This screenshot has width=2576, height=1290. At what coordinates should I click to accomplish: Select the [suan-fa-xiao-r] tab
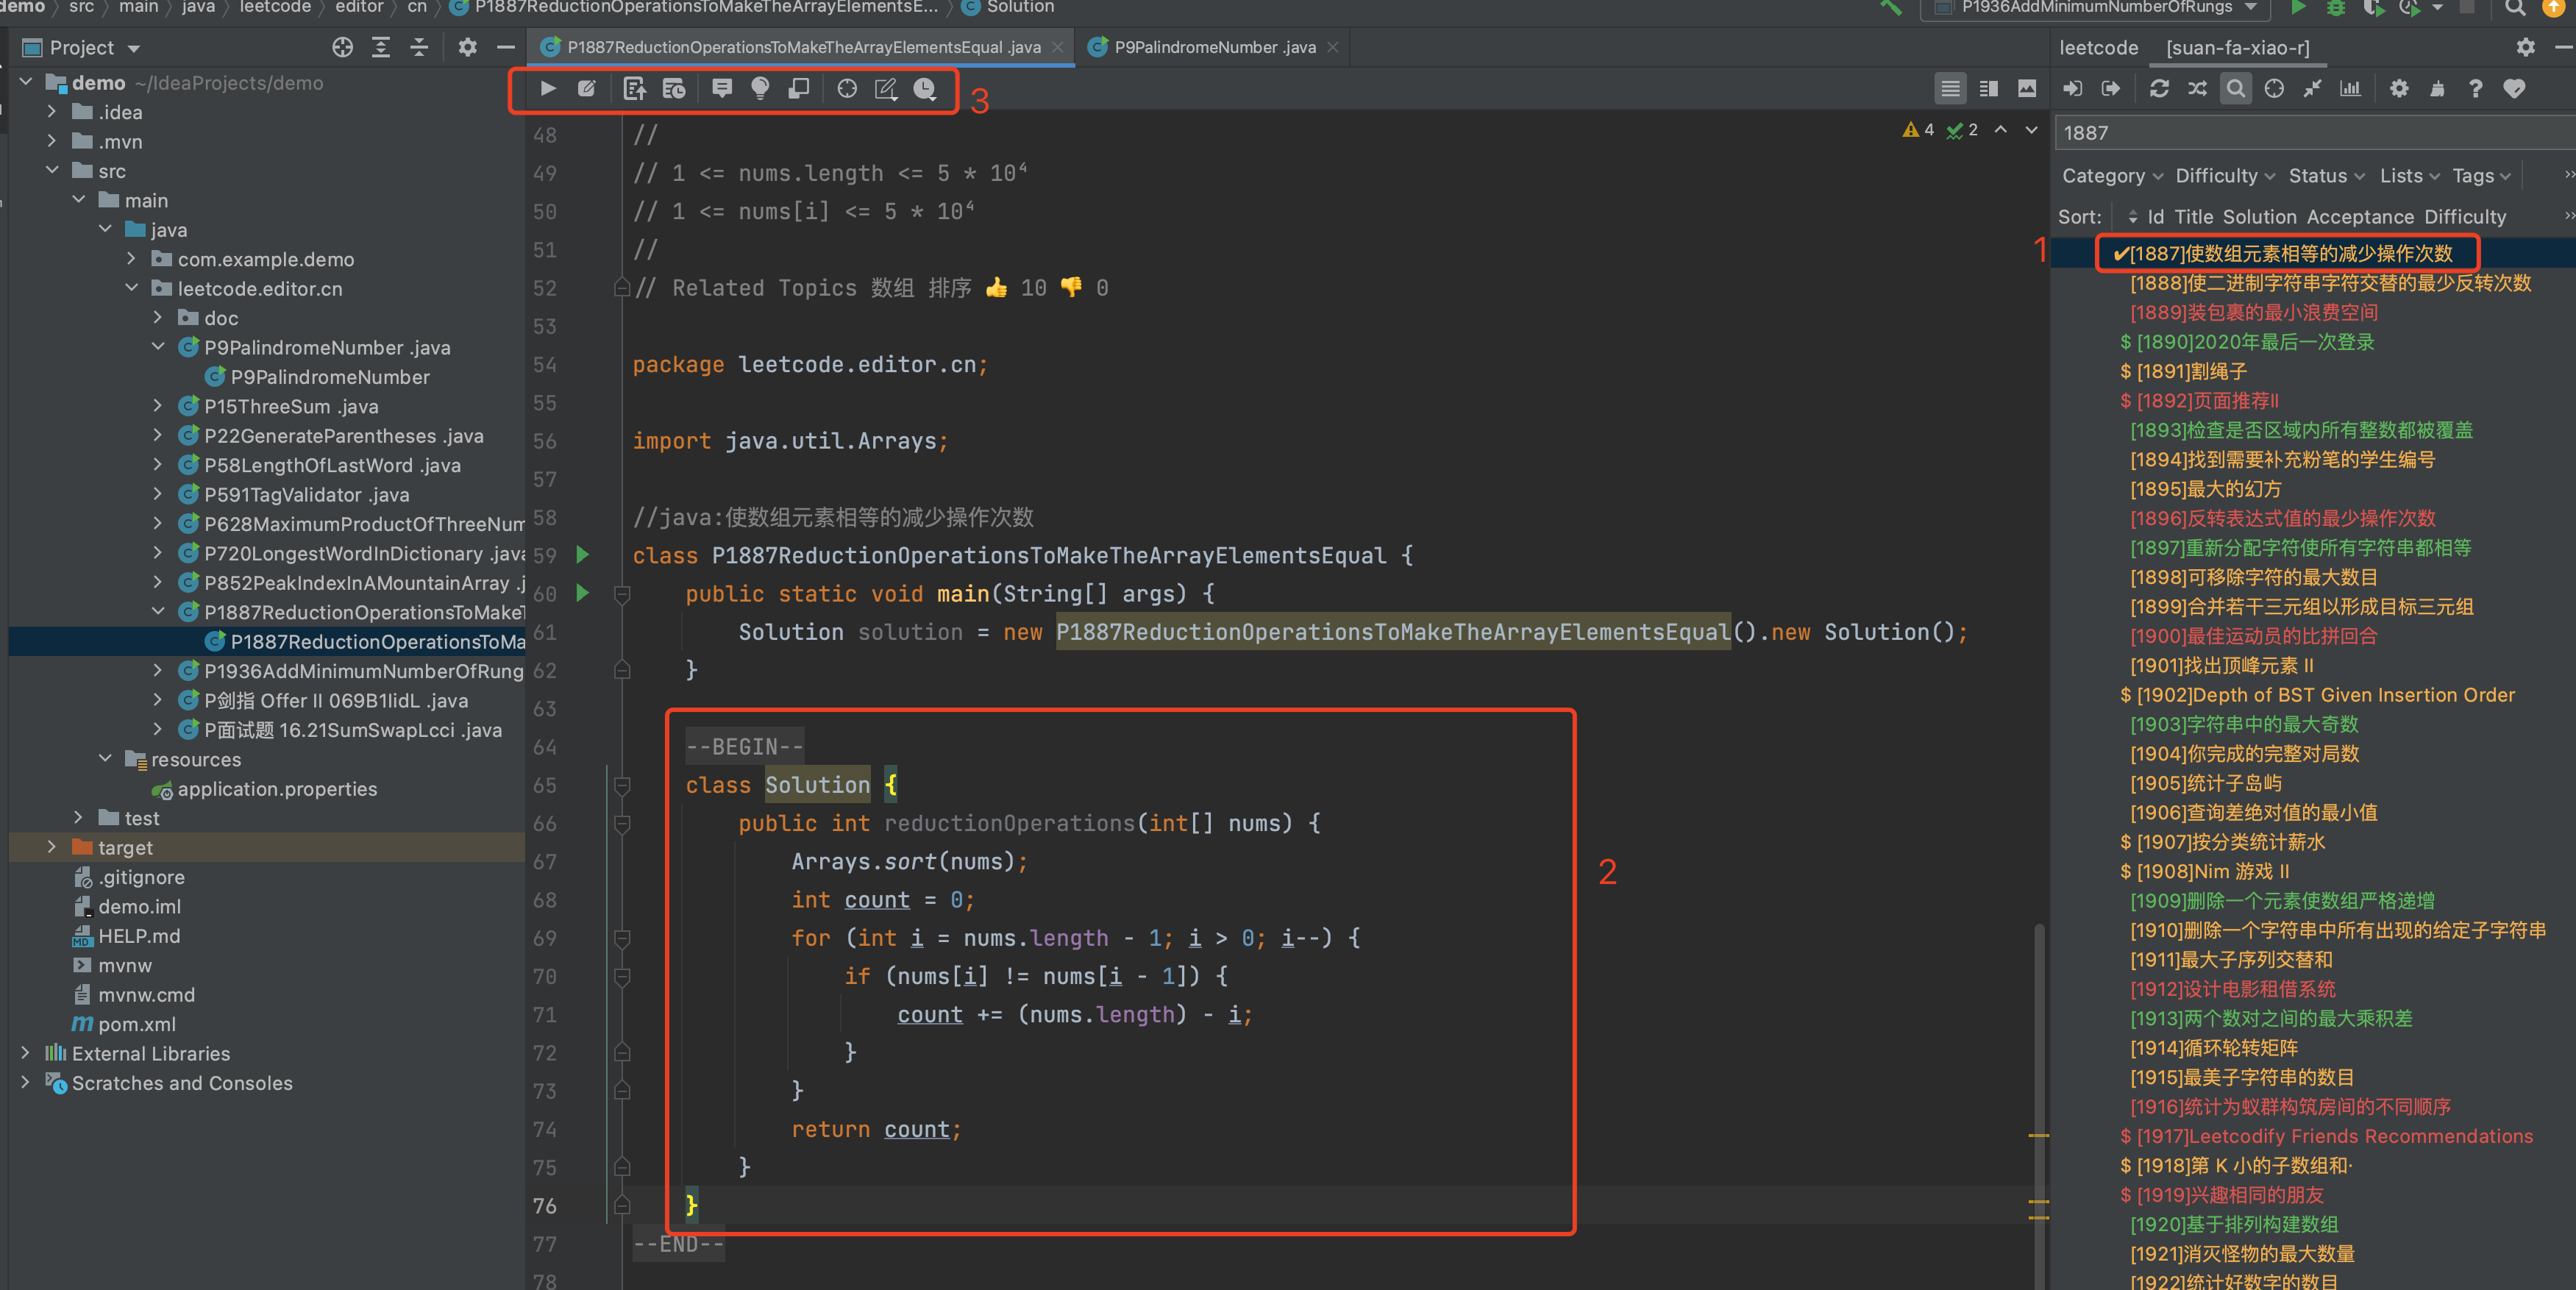(2237, 47)
